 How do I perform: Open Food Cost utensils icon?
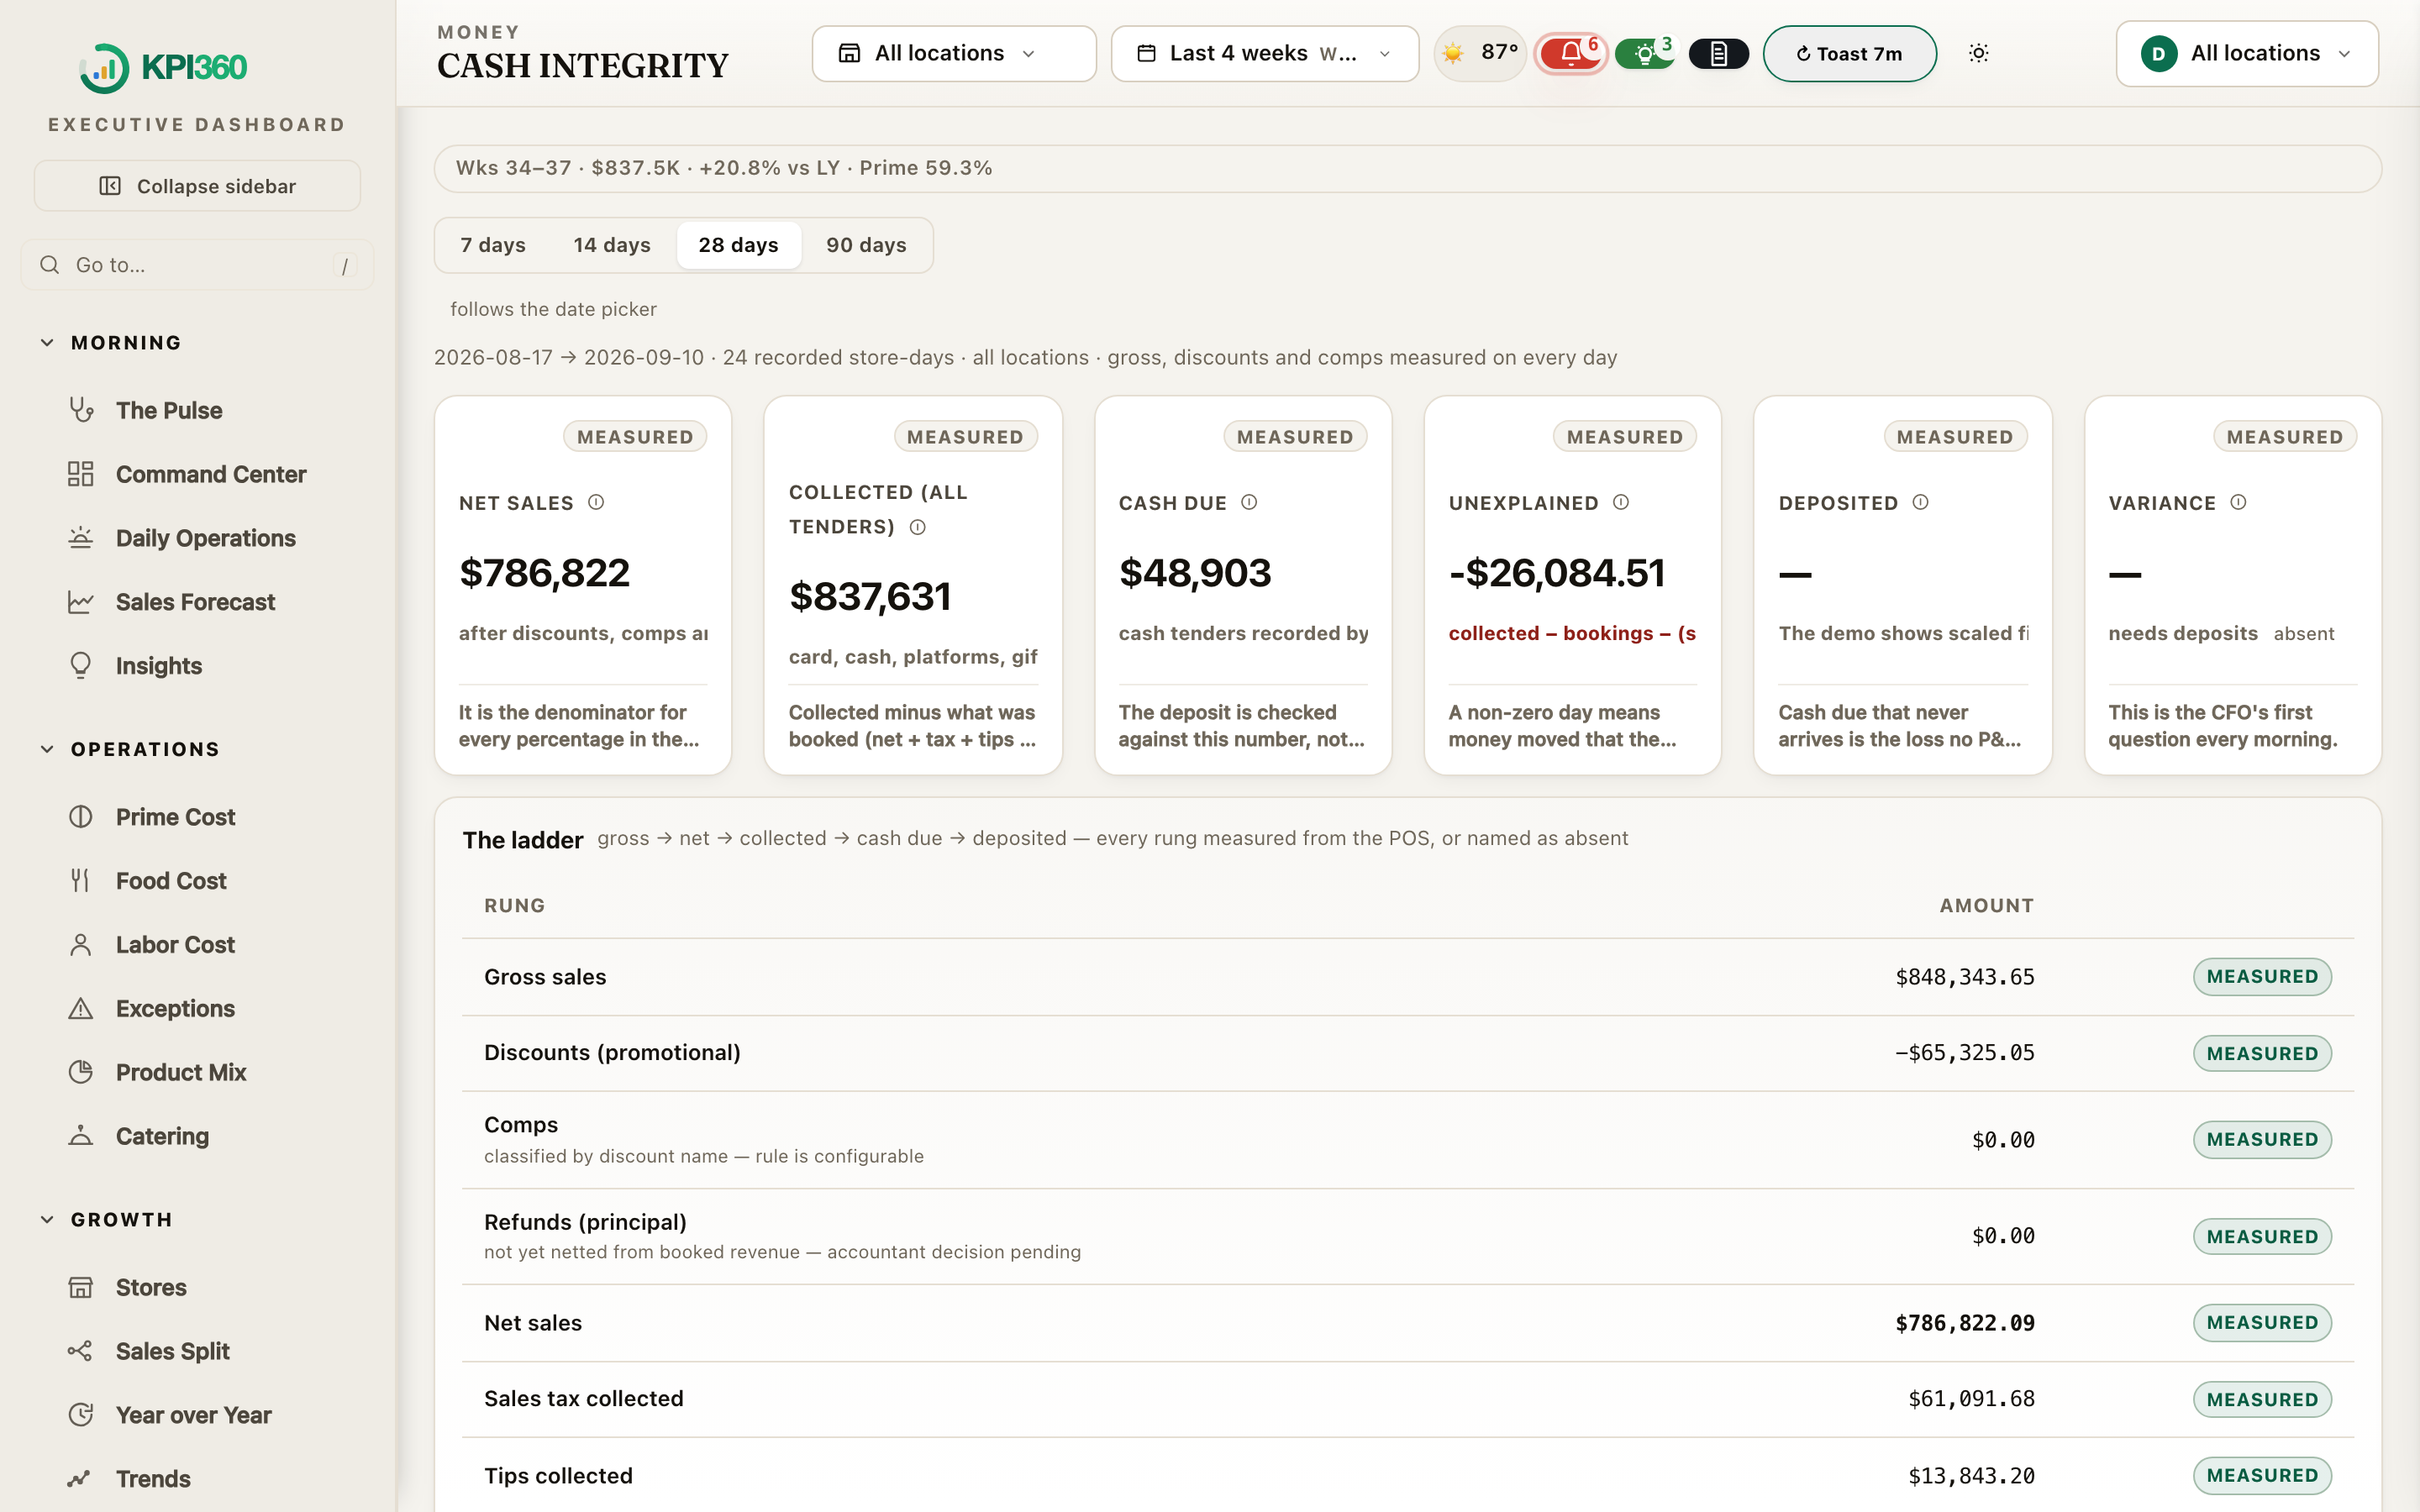[x=80, y=881]
